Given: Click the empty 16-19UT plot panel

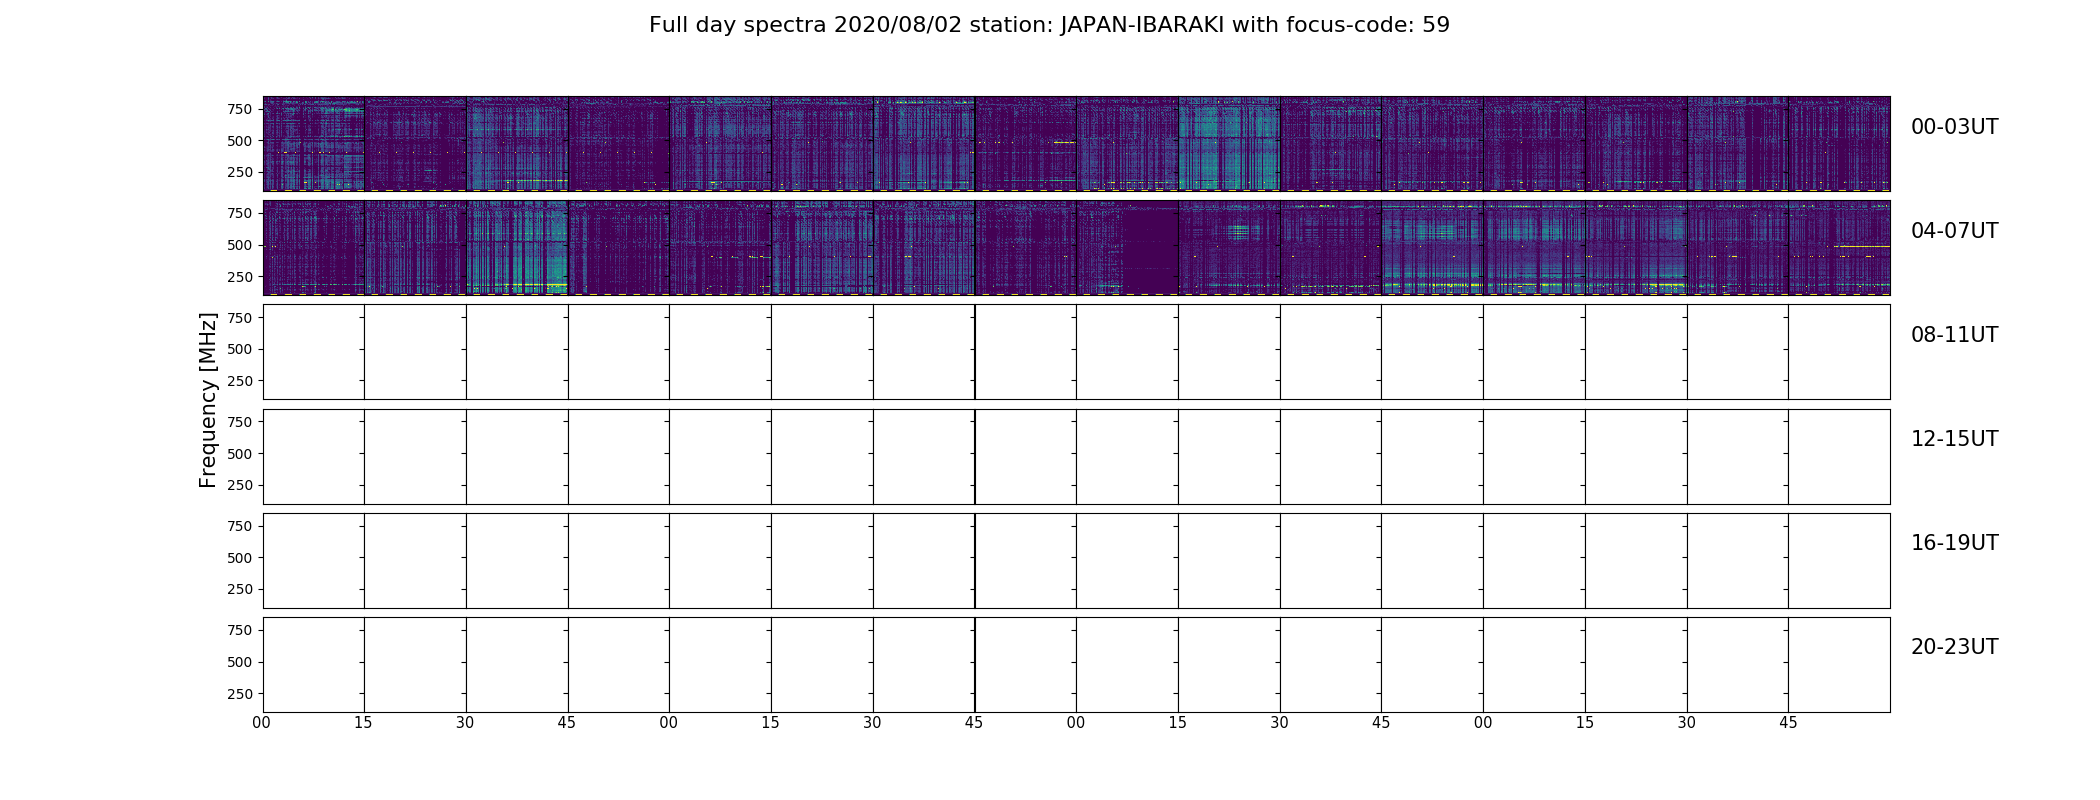Looking at the screenshot, I should point(1076,560).
